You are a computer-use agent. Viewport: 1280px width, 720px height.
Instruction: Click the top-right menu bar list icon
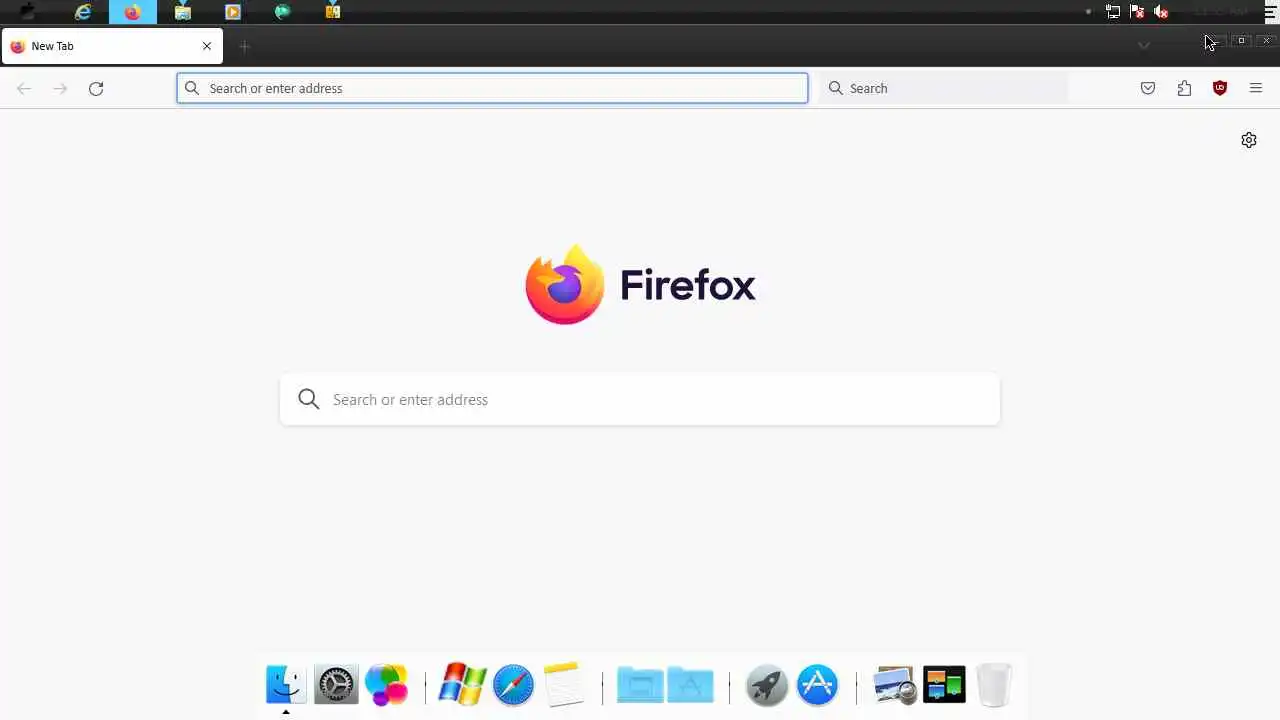pyautogui.click(x=1270, y=12)
